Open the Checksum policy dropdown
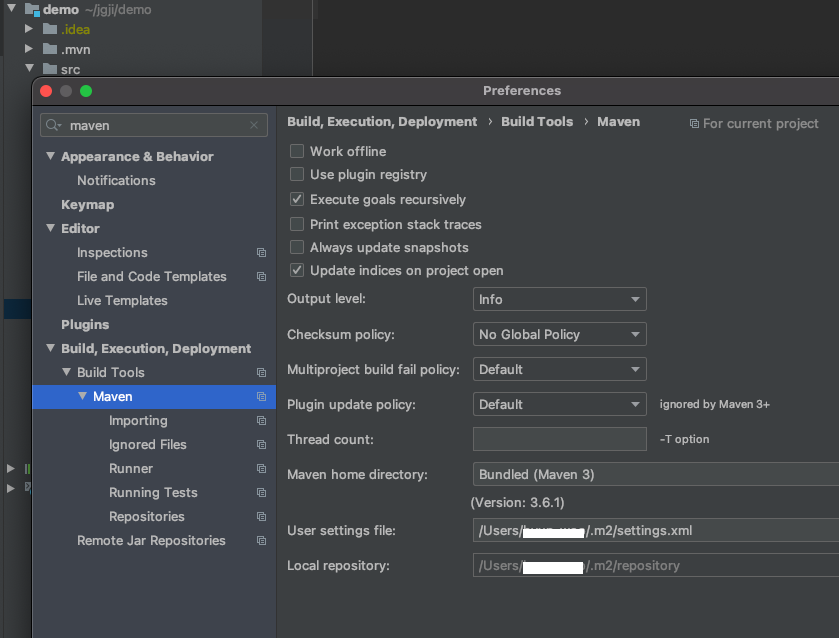This screenshot has width=839, height=638. pos(559,334)
